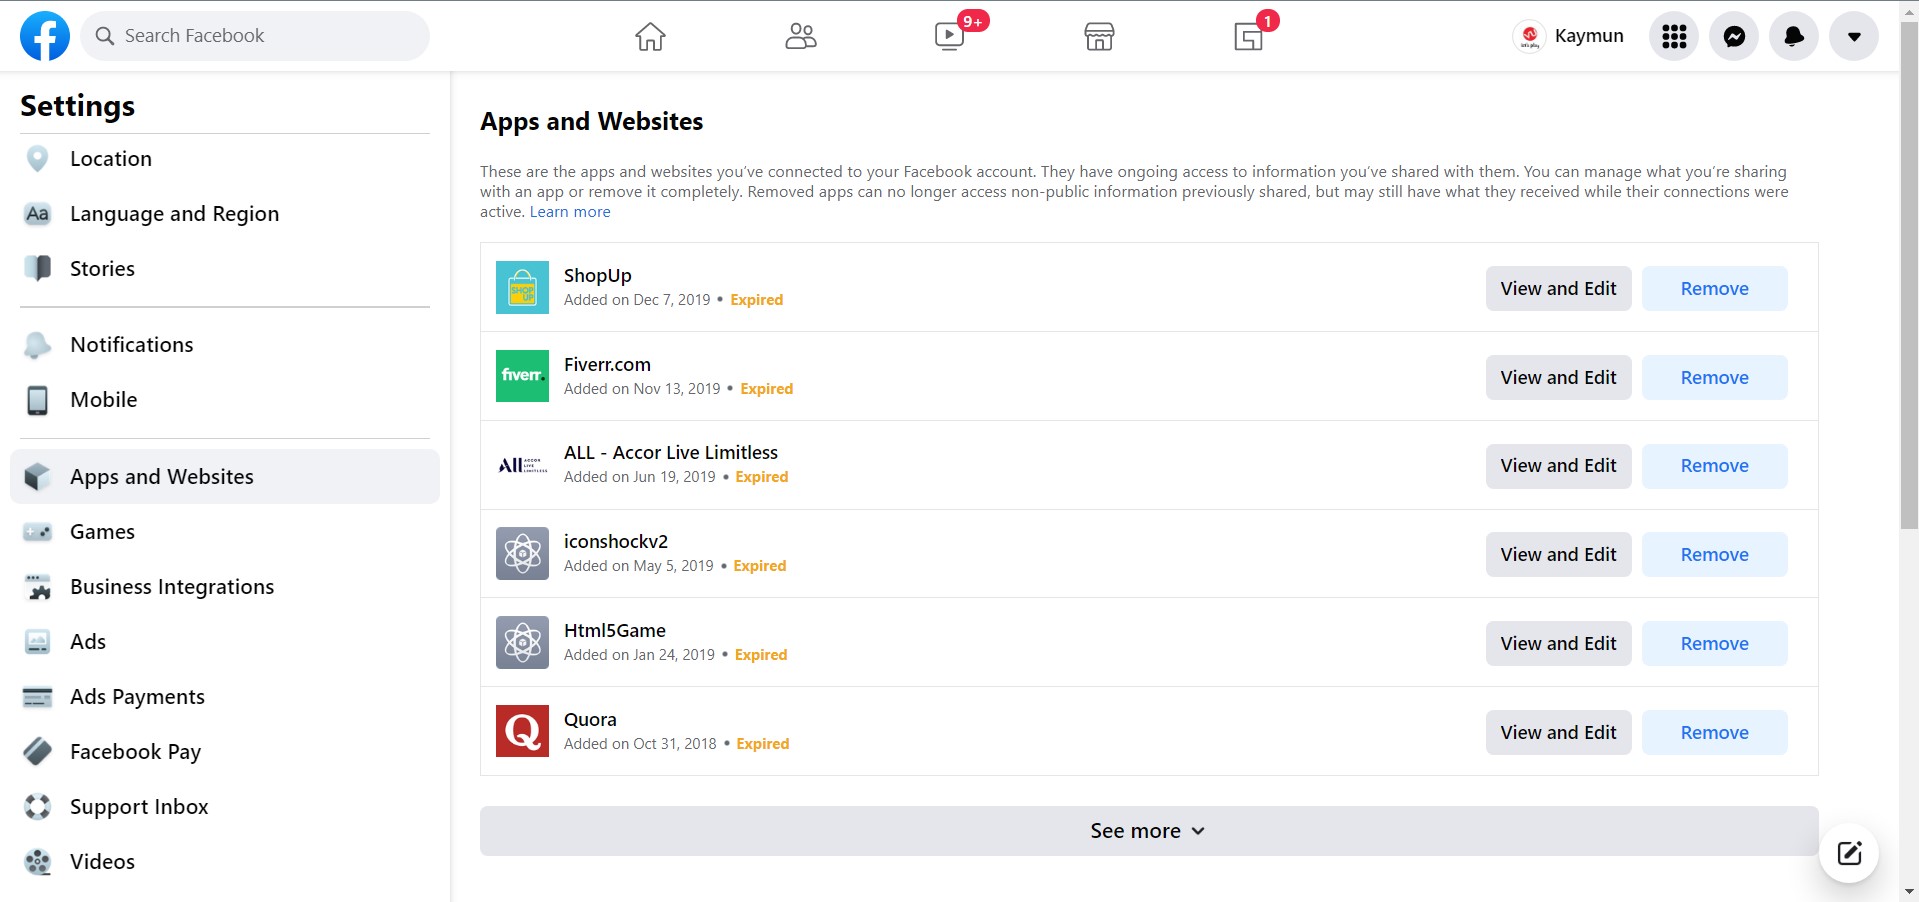Click the Support Inbox lifebuoy icon

click(37, 807)
